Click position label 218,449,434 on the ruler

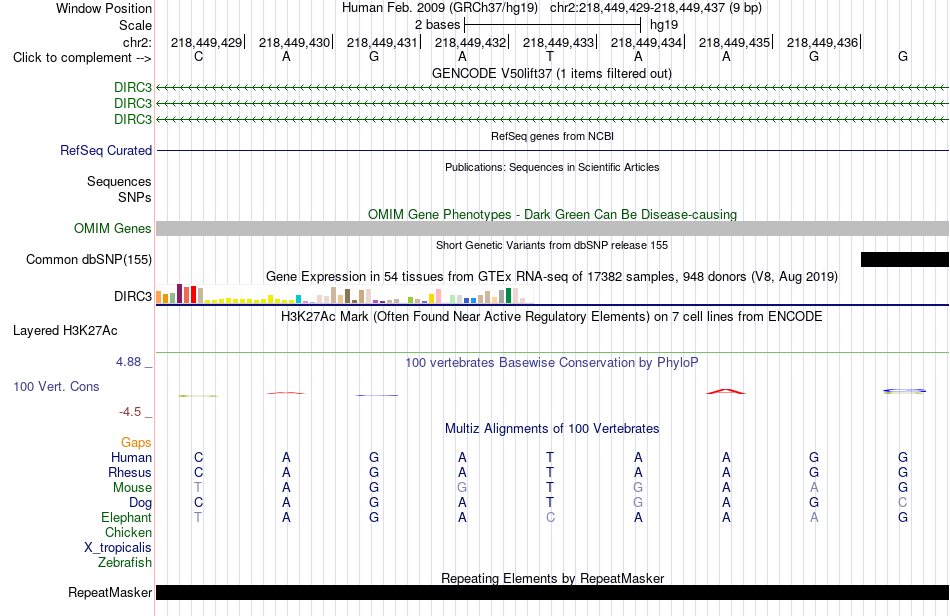coord(646,42)
